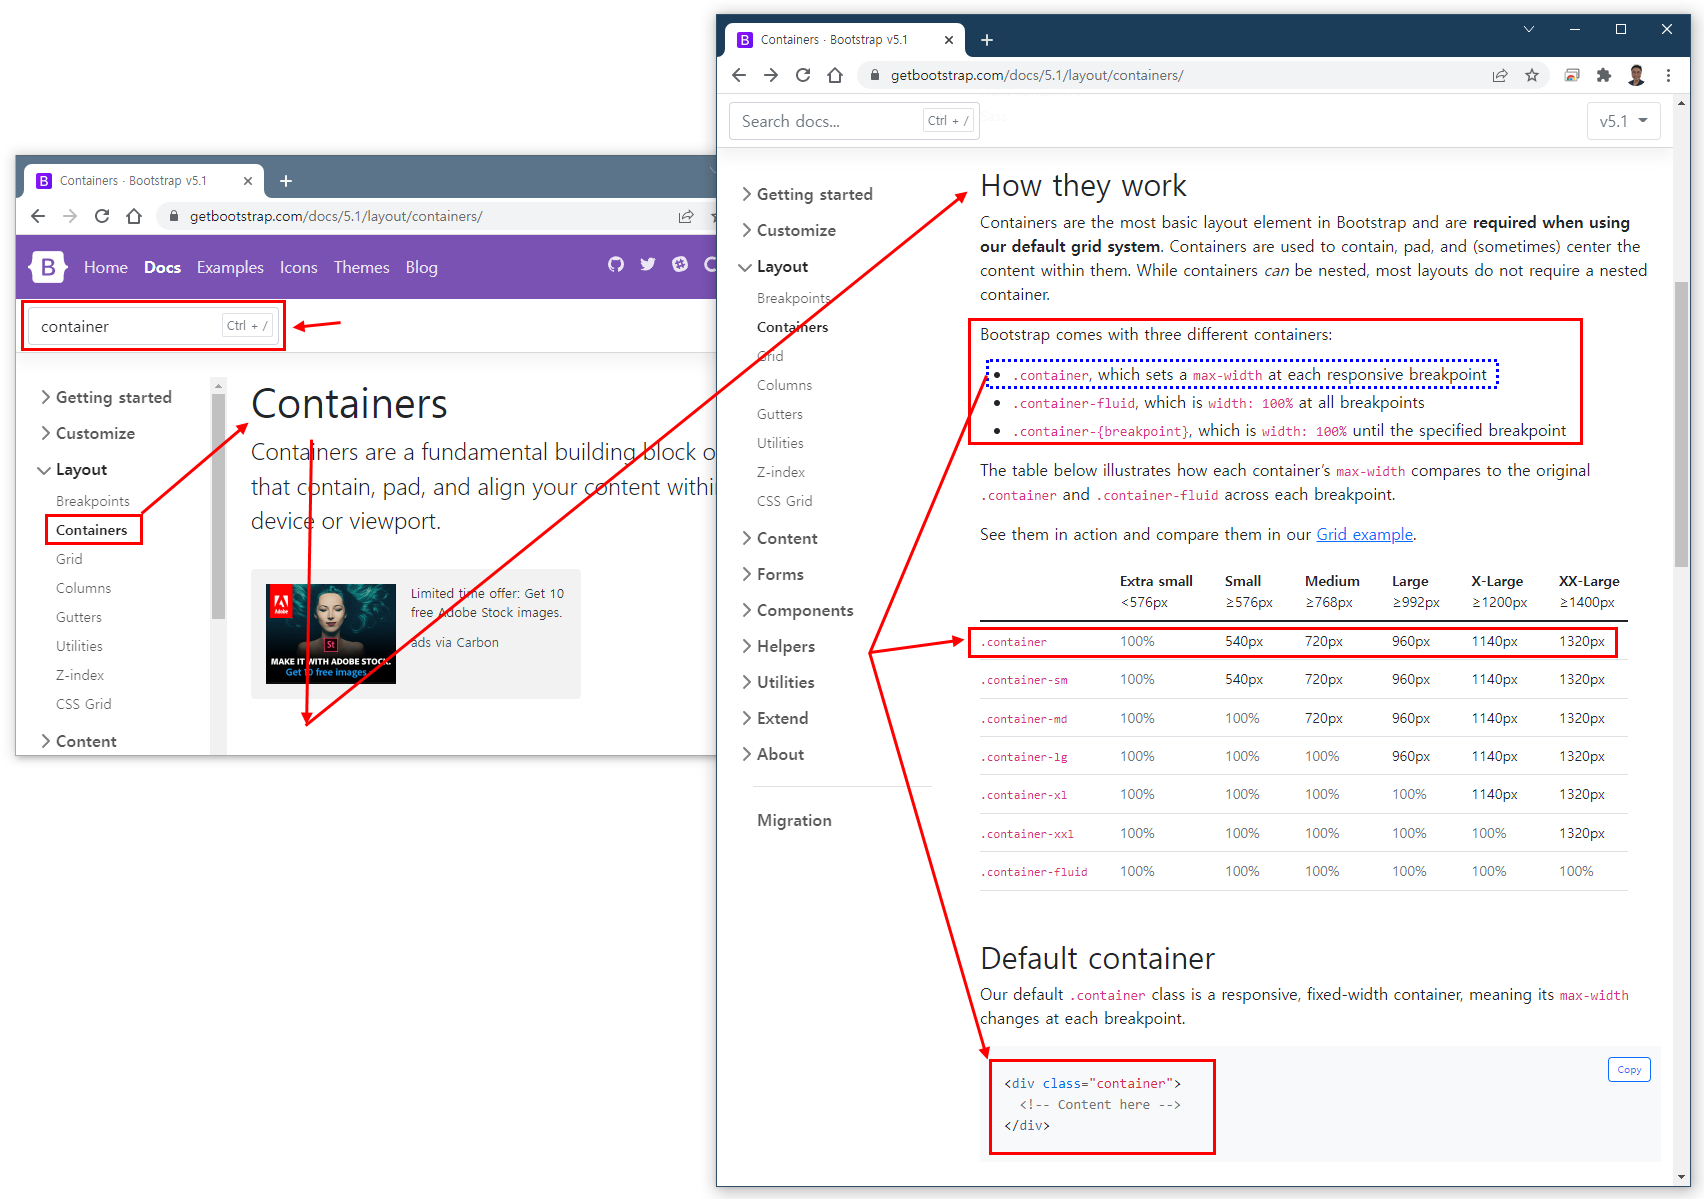Click forward arrow in left browser window
The image size is (1704, 1199).
[70, 216]
